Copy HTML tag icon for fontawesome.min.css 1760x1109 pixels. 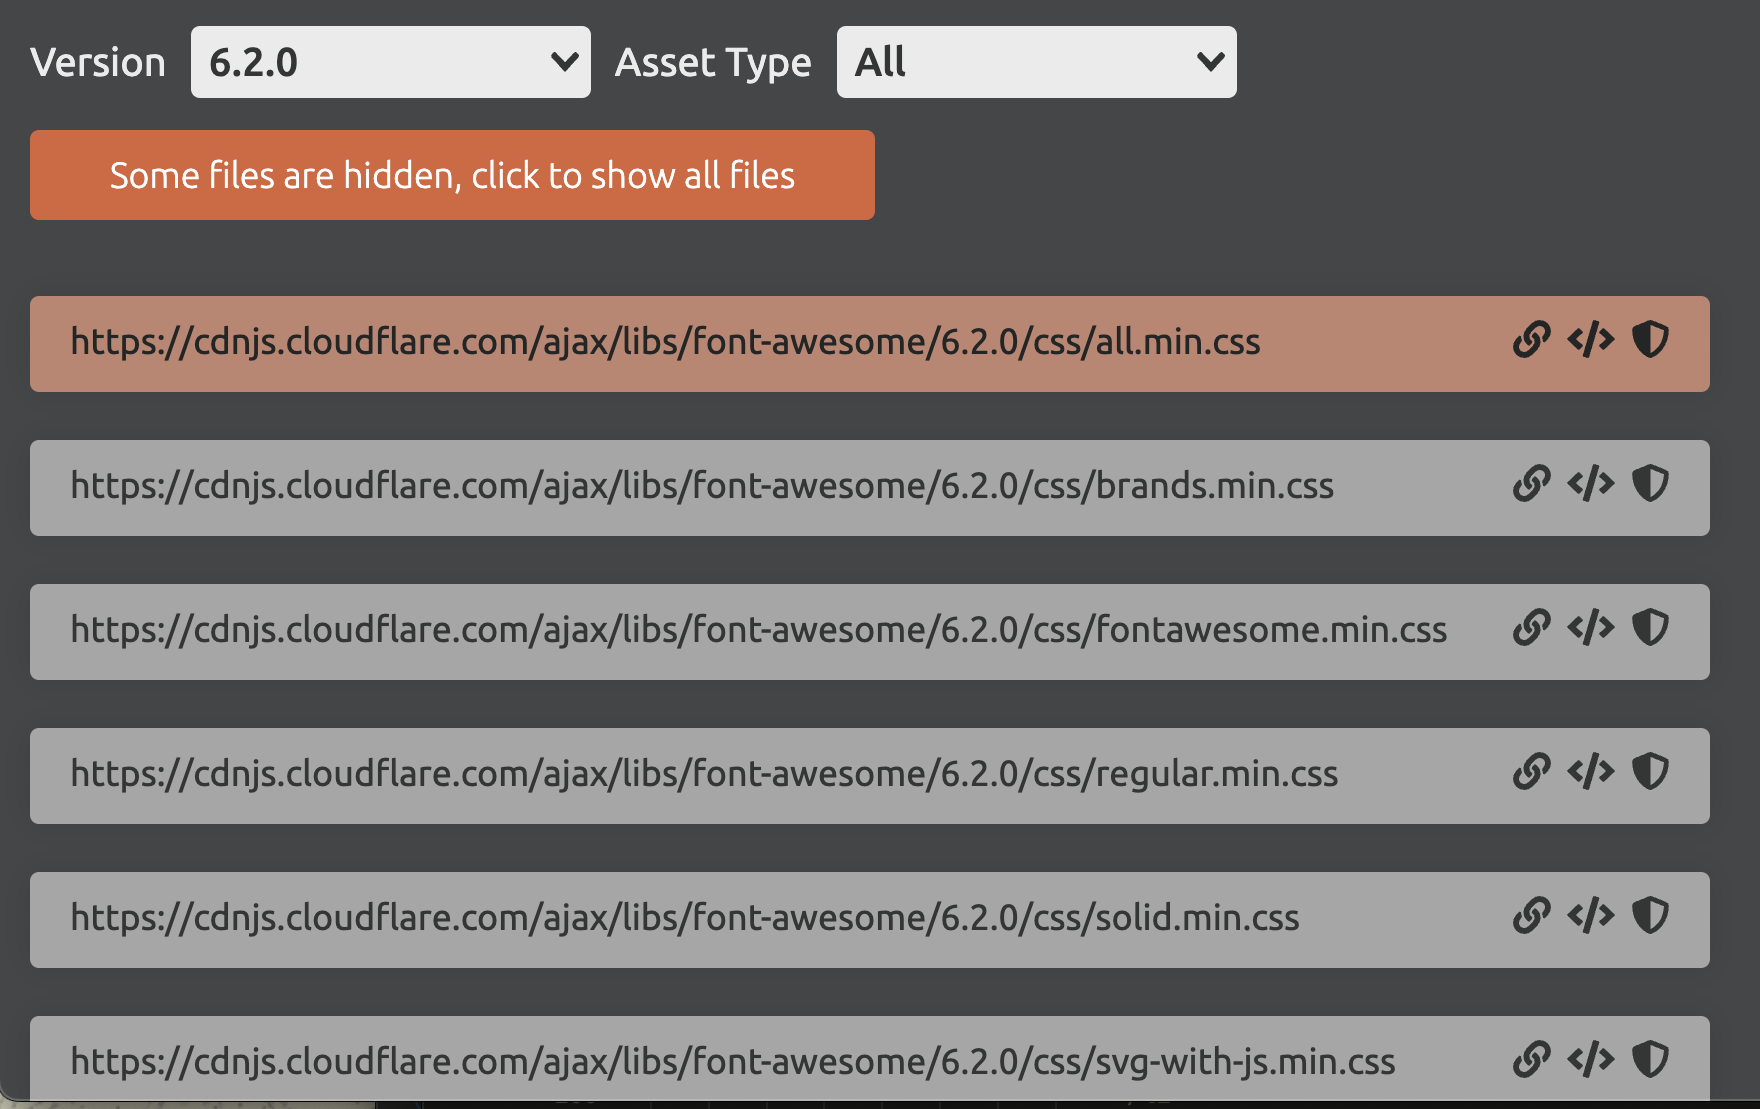point(1591,628)
